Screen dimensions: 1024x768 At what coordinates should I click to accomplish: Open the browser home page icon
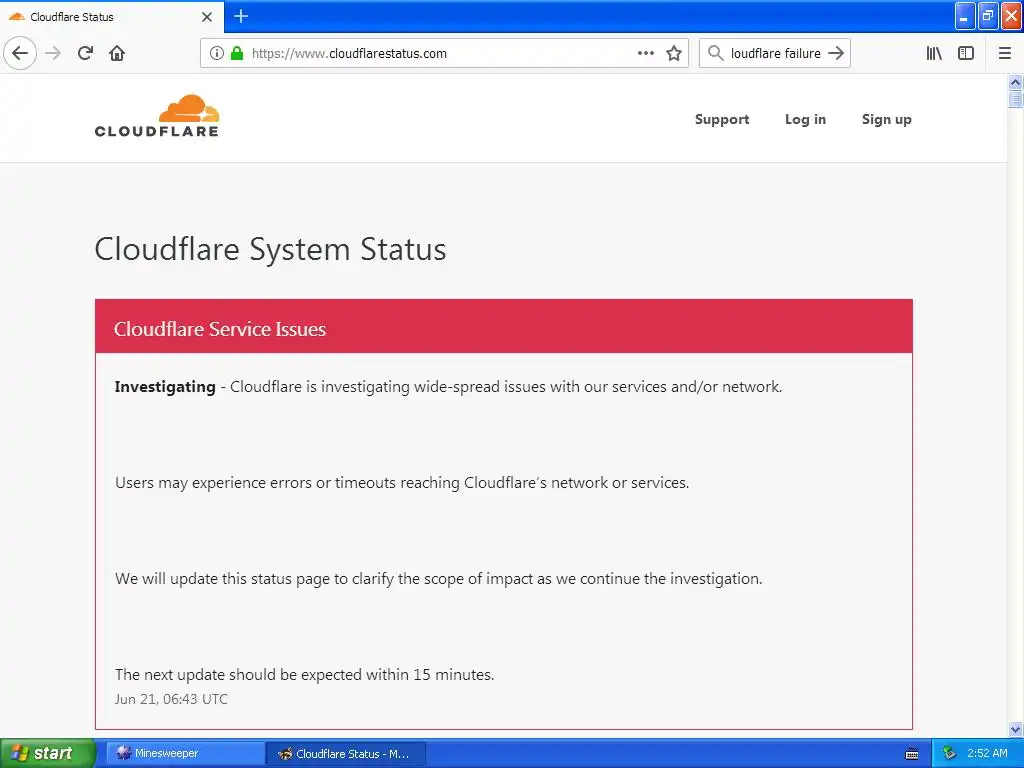tap(117, 53)
